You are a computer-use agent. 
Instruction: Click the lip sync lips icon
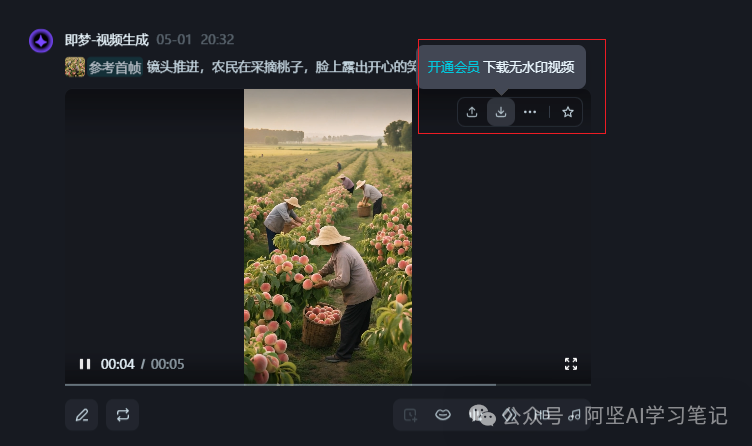(x=443, y=414)
